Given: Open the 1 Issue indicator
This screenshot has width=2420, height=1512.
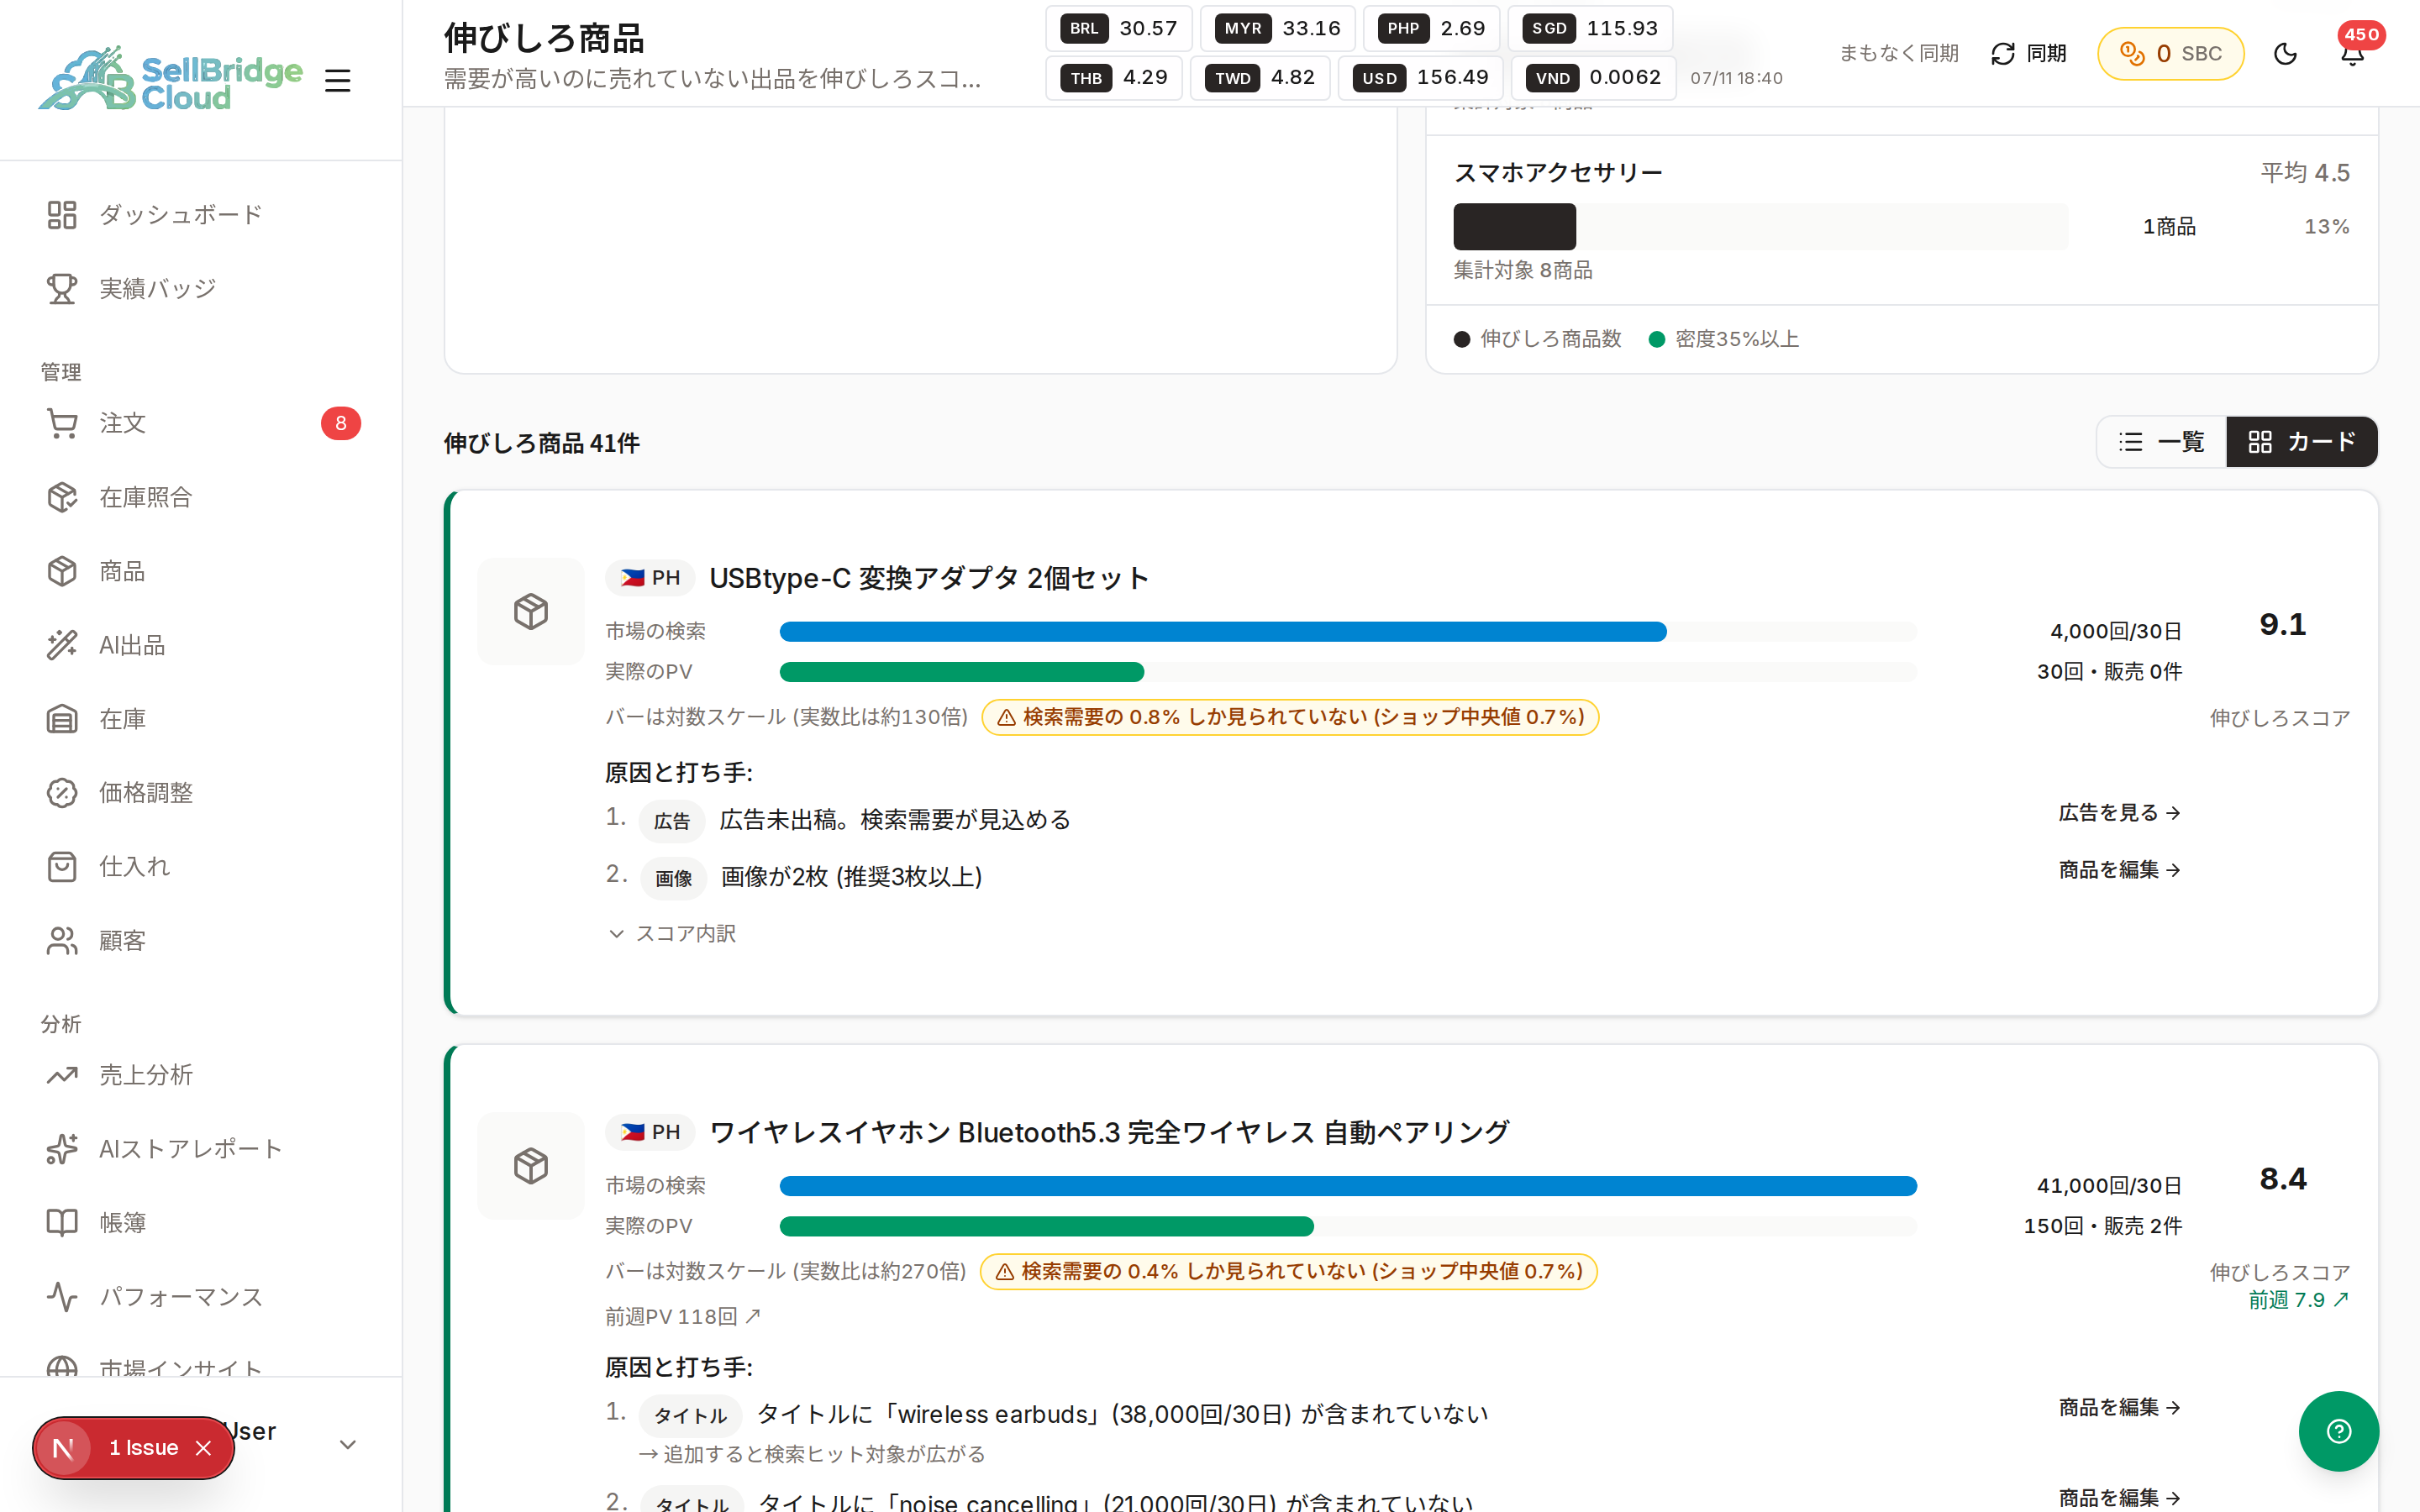Looking at the screenshot, I should (x=144, y=1447).
